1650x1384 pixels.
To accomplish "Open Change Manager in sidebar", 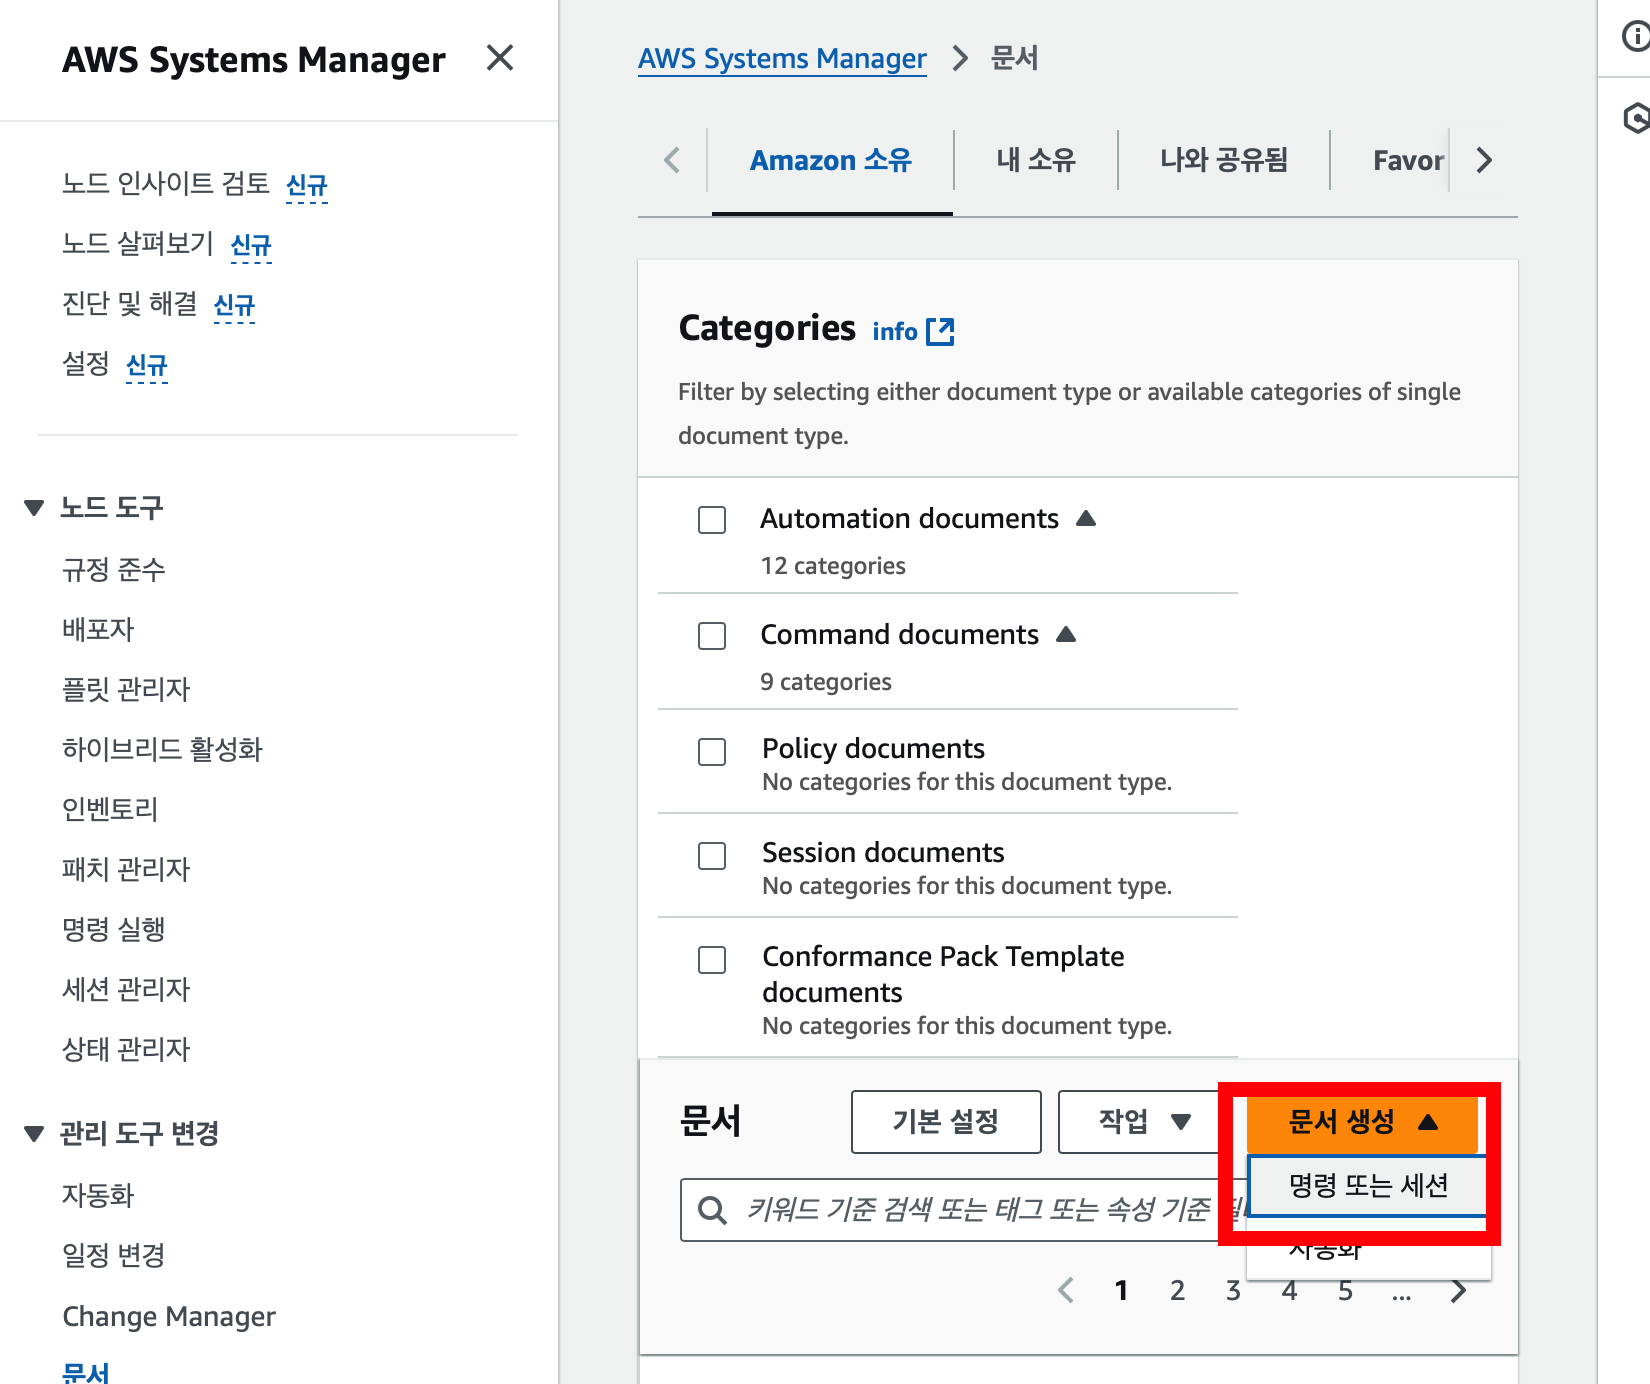I will tap(169, 1316).
